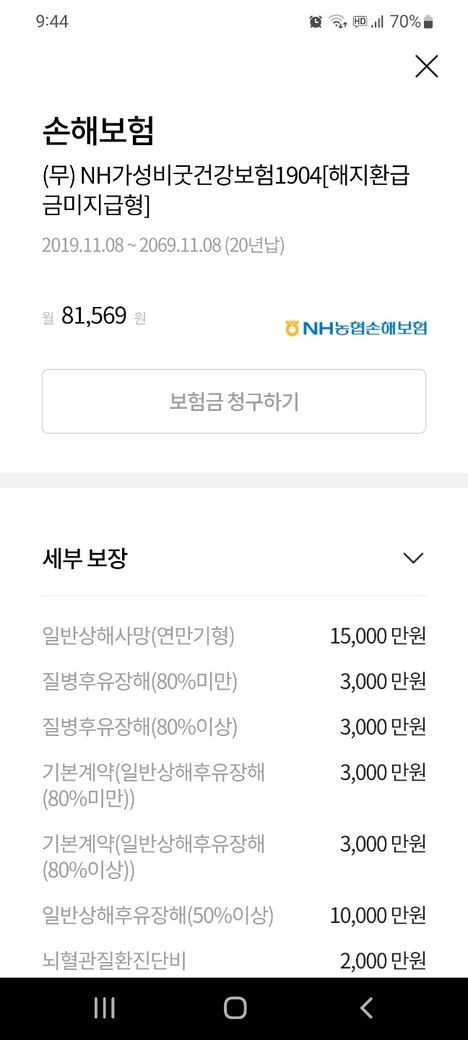Viewport: 468px width, 1040px height.
Task: Tap the 세부 보장 section header
Action: (233, 558)
